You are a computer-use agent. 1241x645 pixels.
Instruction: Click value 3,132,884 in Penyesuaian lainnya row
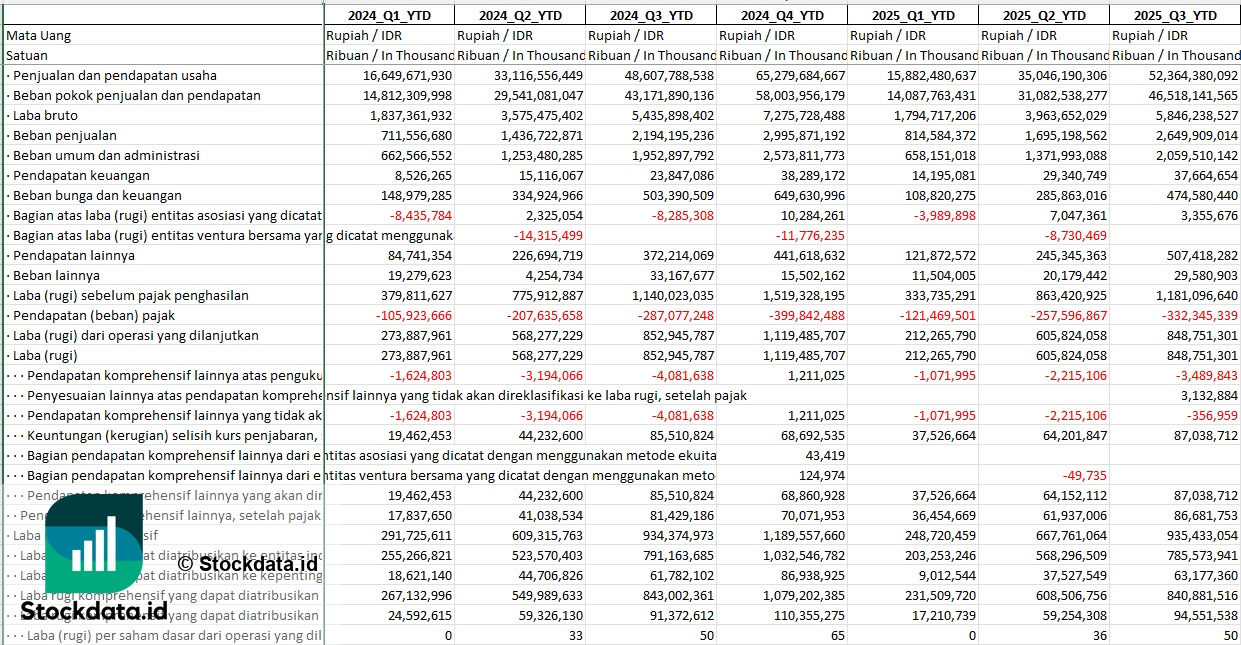[1211, 395]
